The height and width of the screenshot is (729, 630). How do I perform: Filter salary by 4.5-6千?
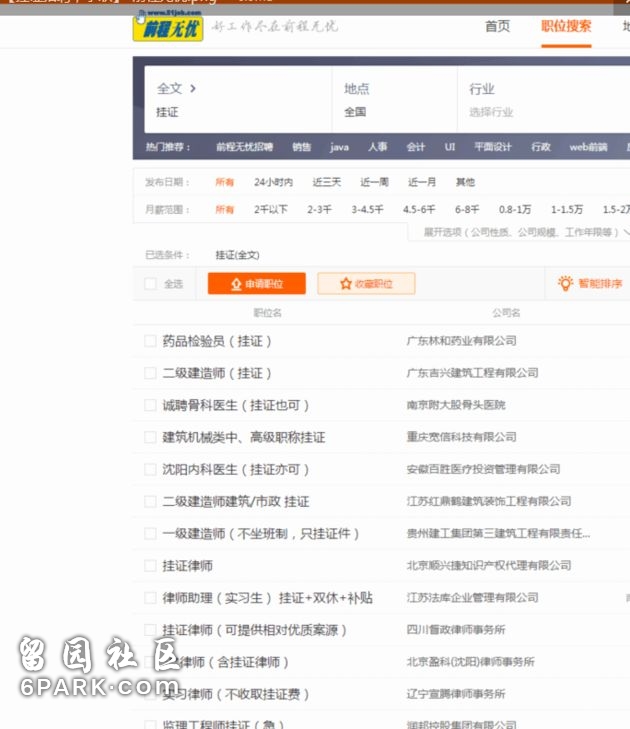(419, 210)
